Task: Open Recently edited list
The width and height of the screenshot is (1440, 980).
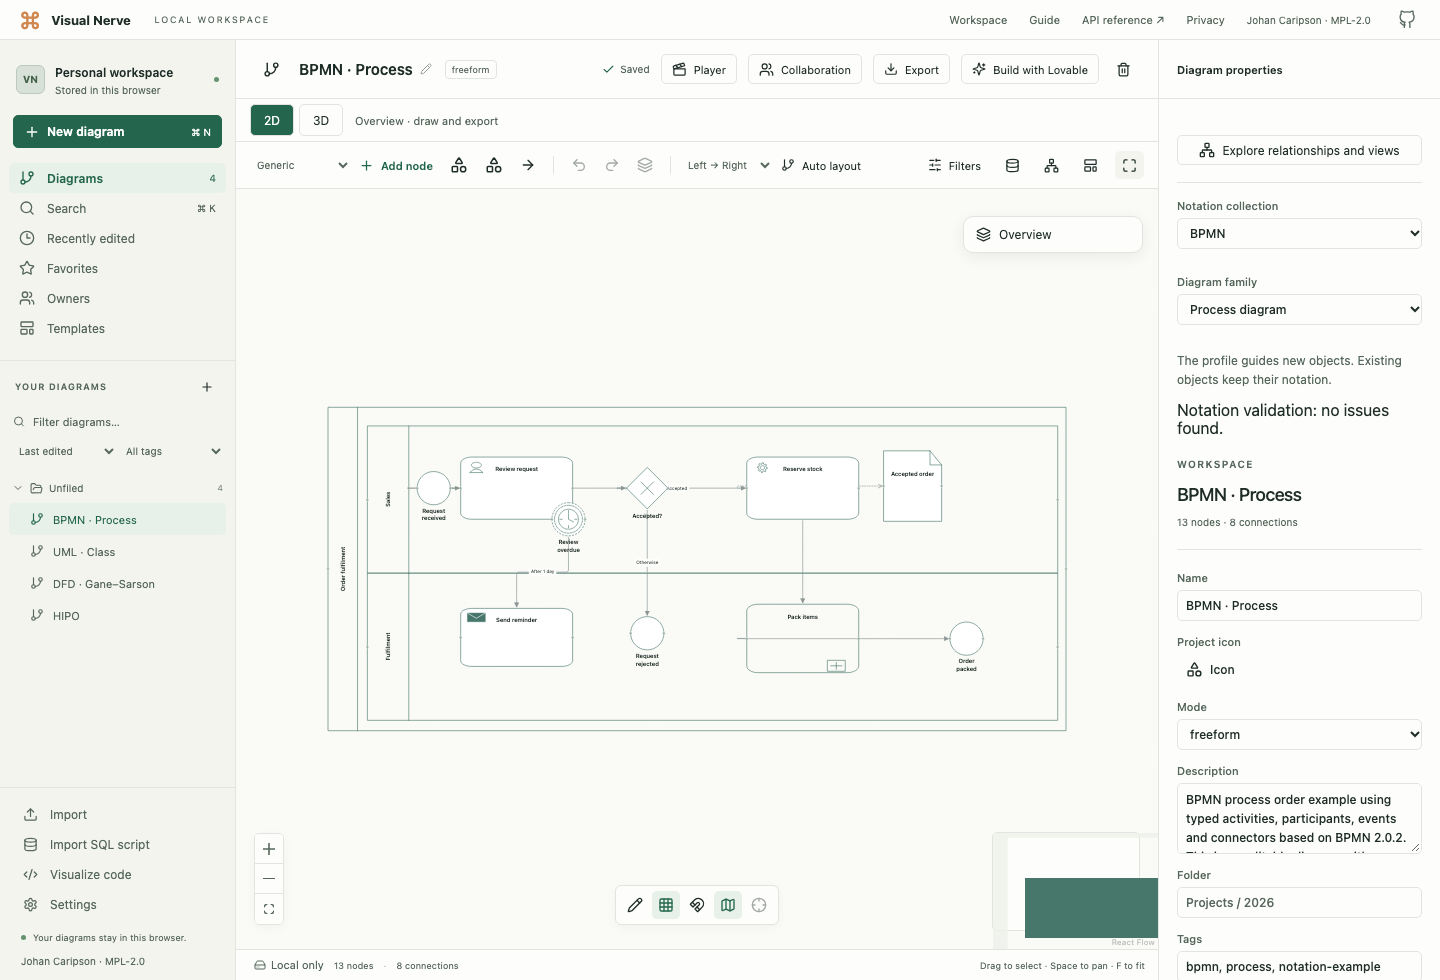Action: tap(118, 239)
